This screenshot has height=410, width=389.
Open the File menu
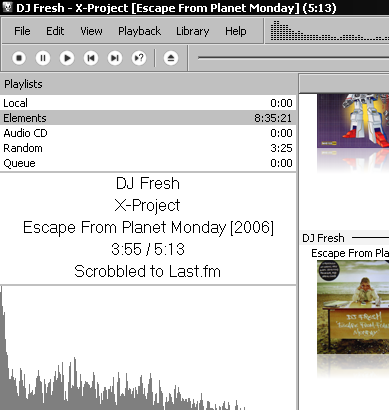(22, 31)
